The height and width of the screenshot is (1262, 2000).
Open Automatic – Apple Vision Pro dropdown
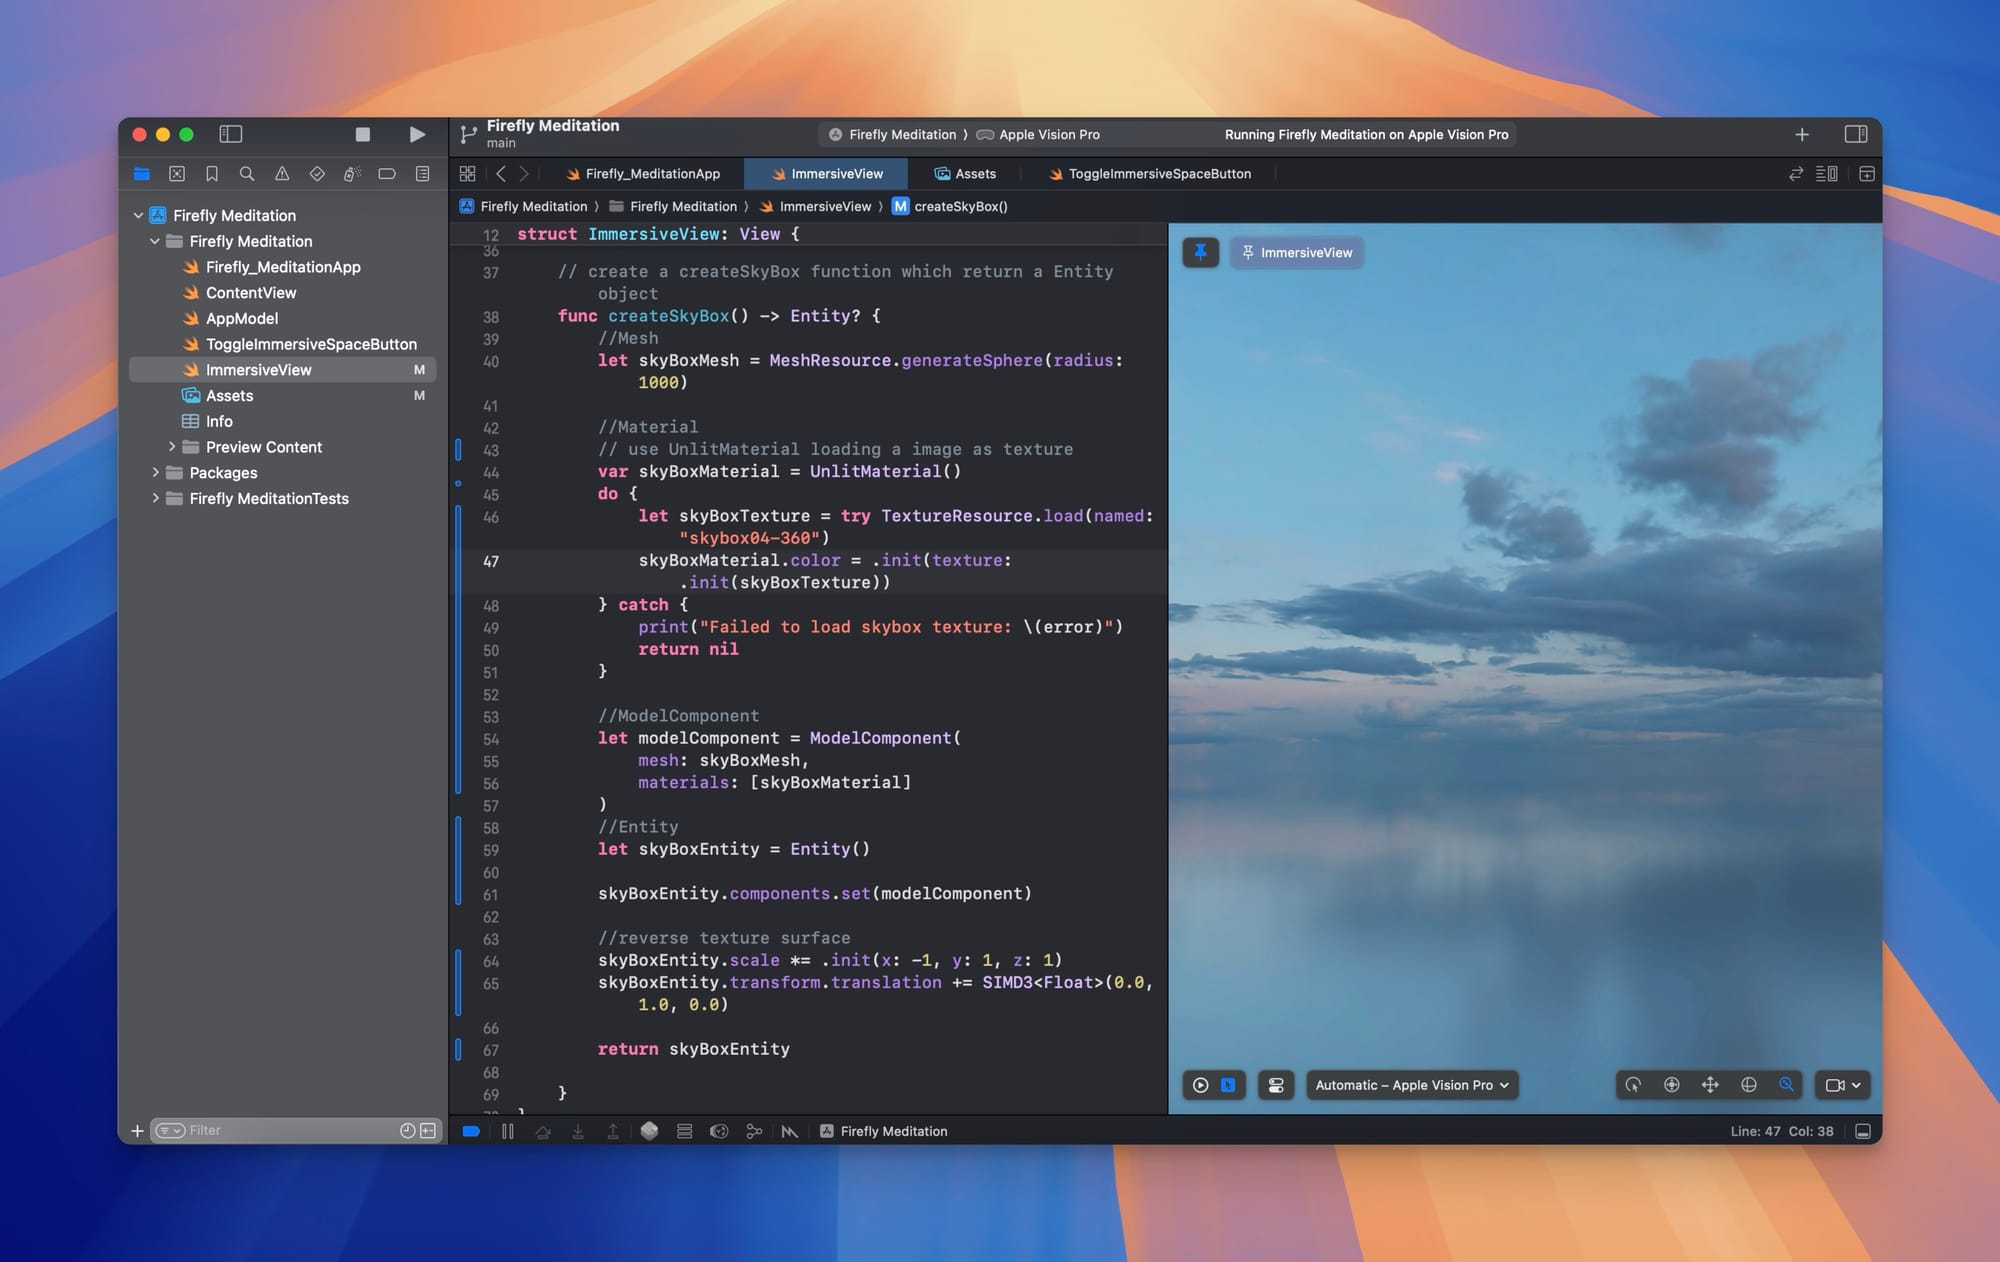pyautogui.click(x=1411, y=1085)
